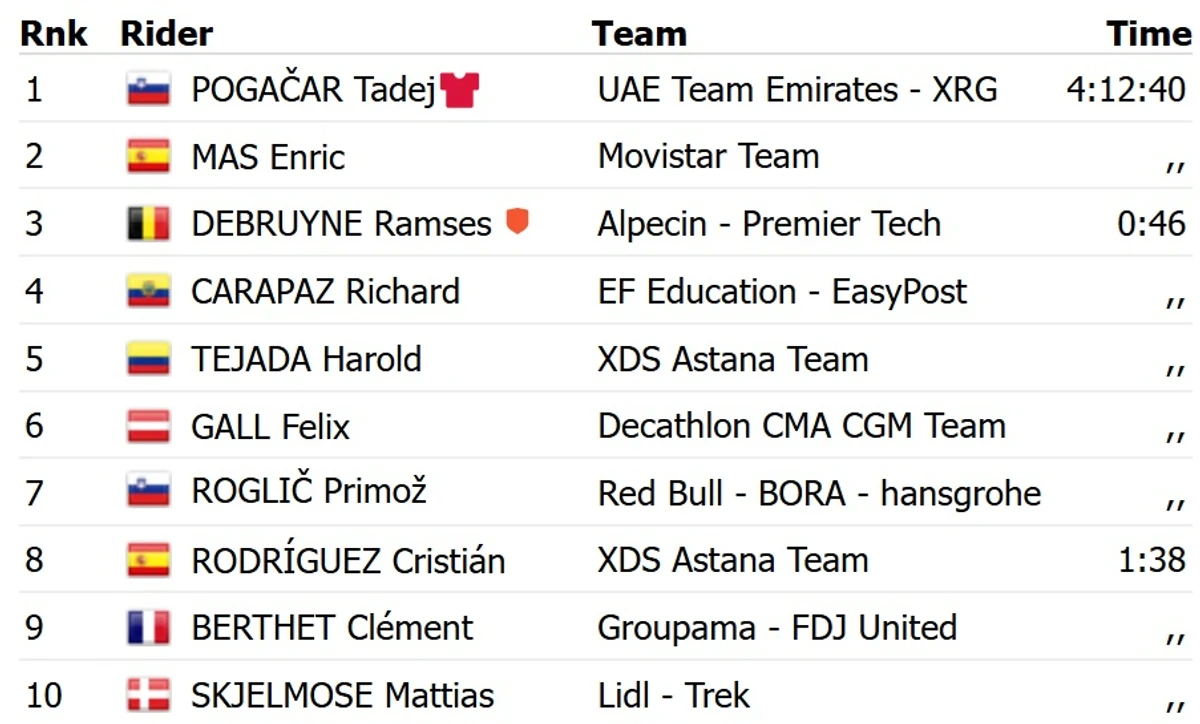
Task: Click the Danish flag next to Skjelmose
Action: pos(148,694)
